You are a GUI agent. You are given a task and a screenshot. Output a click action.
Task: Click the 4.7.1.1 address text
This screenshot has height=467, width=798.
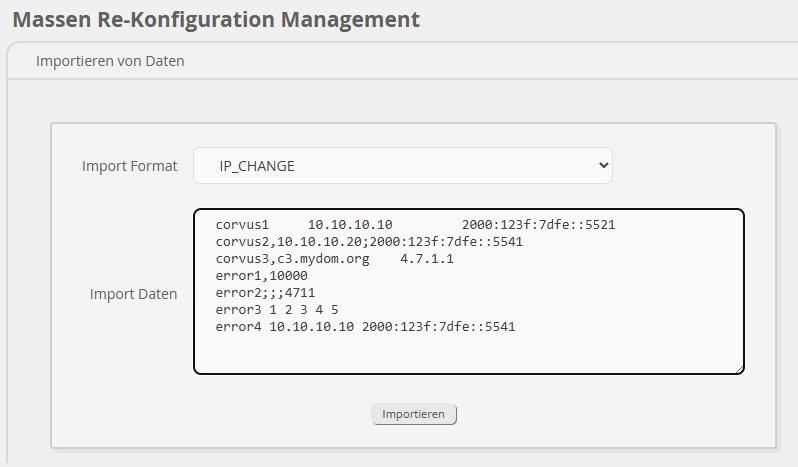[427, 259]
